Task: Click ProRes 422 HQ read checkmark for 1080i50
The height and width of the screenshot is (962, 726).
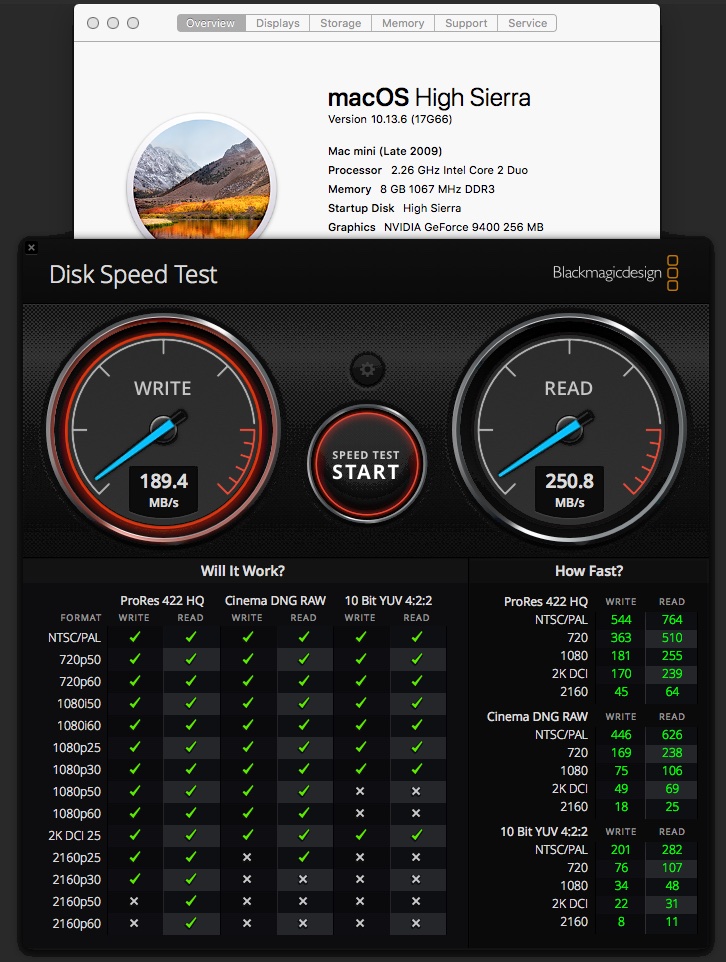Action: pyautogui.click(x=191, y=703)
